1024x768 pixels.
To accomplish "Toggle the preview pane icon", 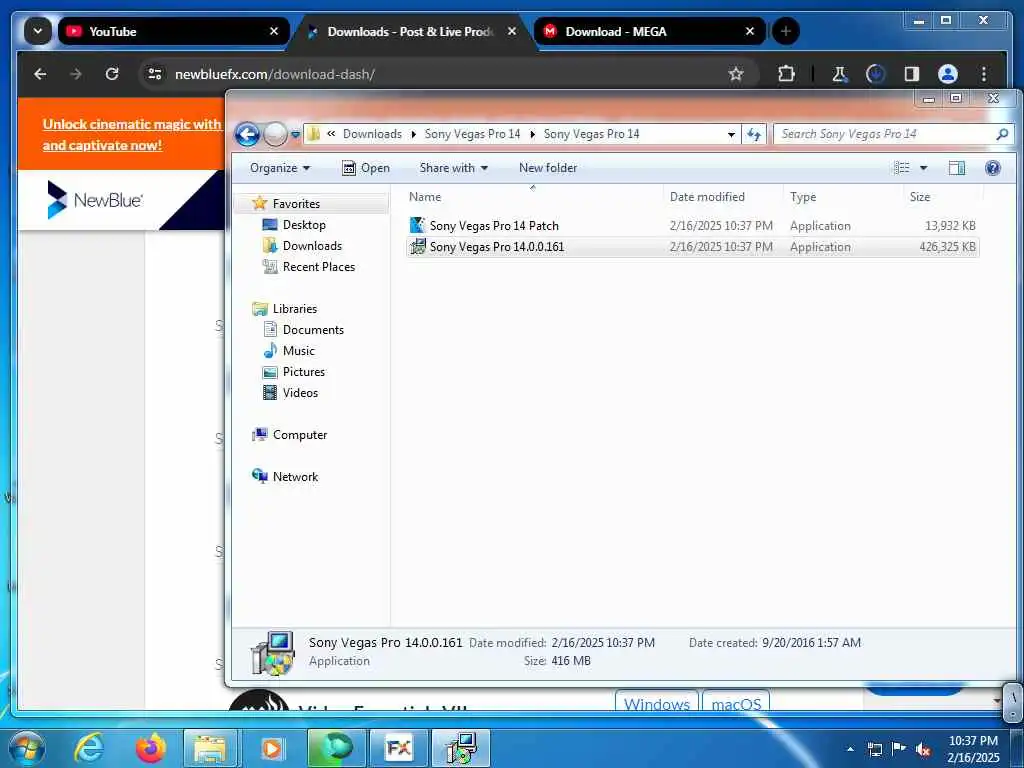I will click(957, 168).
